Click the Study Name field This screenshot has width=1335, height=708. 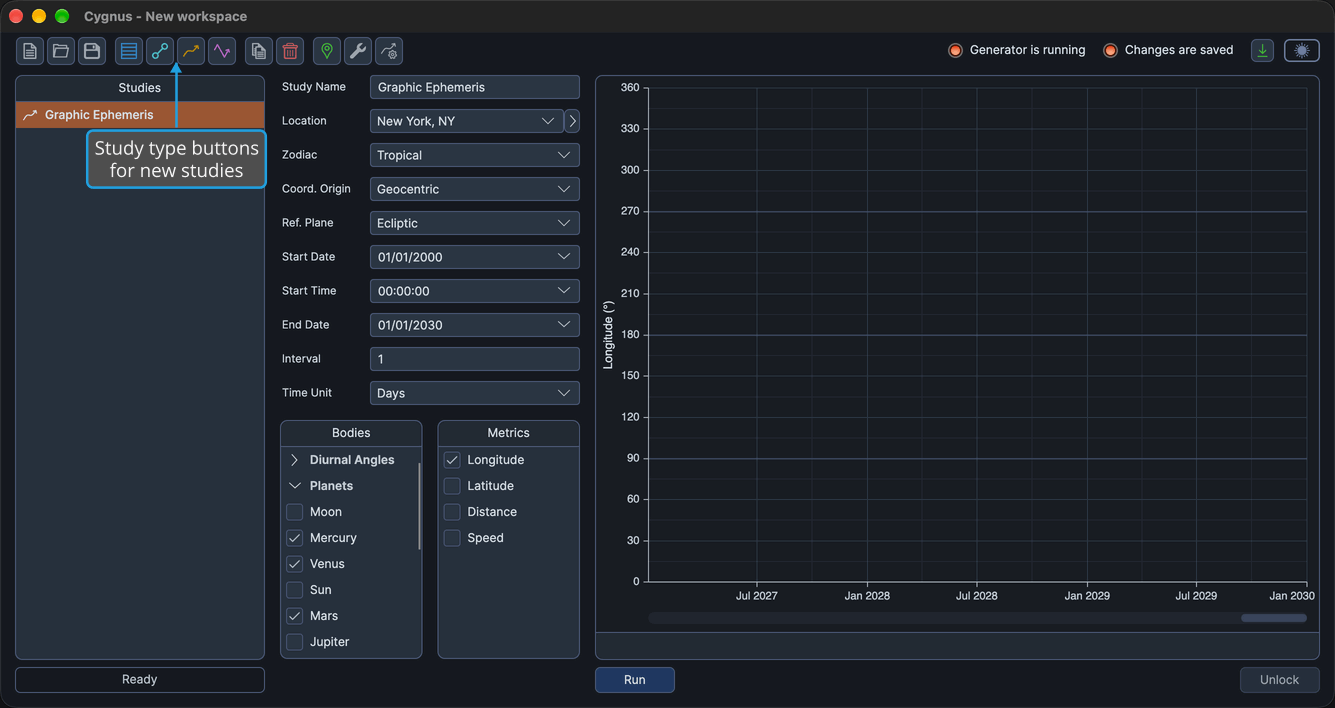[x=475, y=87]
